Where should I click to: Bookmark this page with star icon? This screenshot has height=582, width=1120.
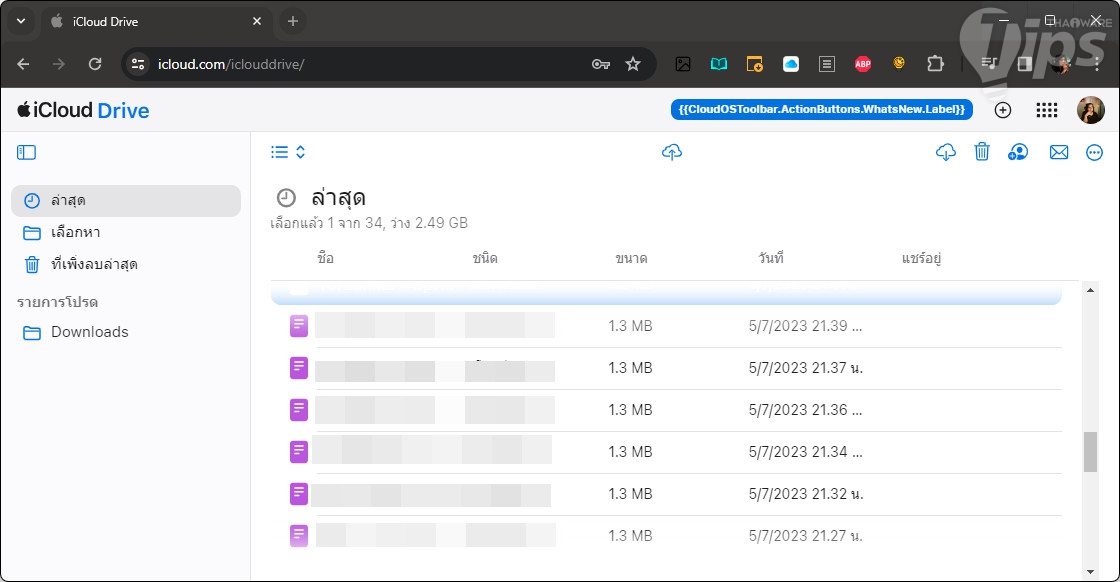click(632, 64)
